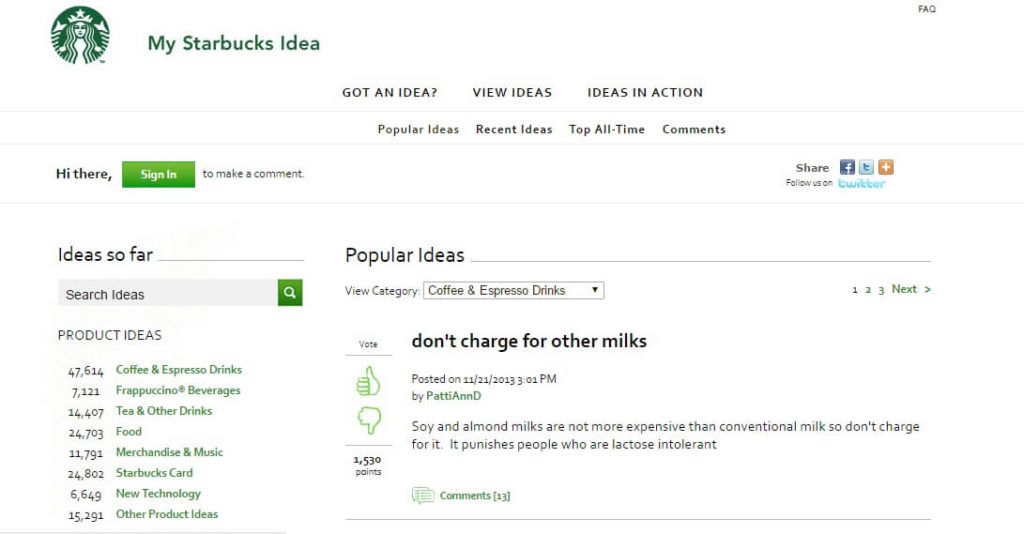Open the Got an Idea? menu
1024x534 pixels.
390,93
